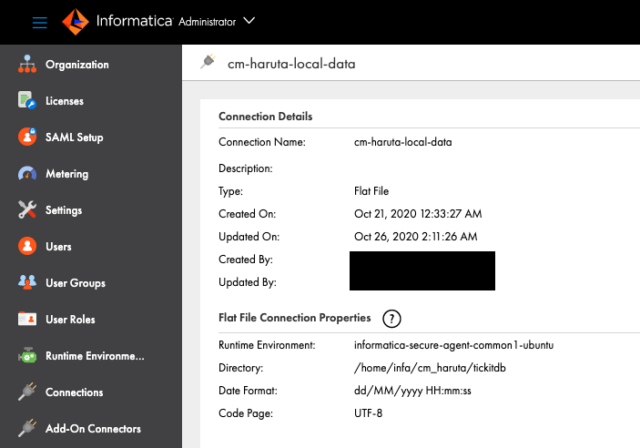Click the connection plug icon in header

[208, 63]
